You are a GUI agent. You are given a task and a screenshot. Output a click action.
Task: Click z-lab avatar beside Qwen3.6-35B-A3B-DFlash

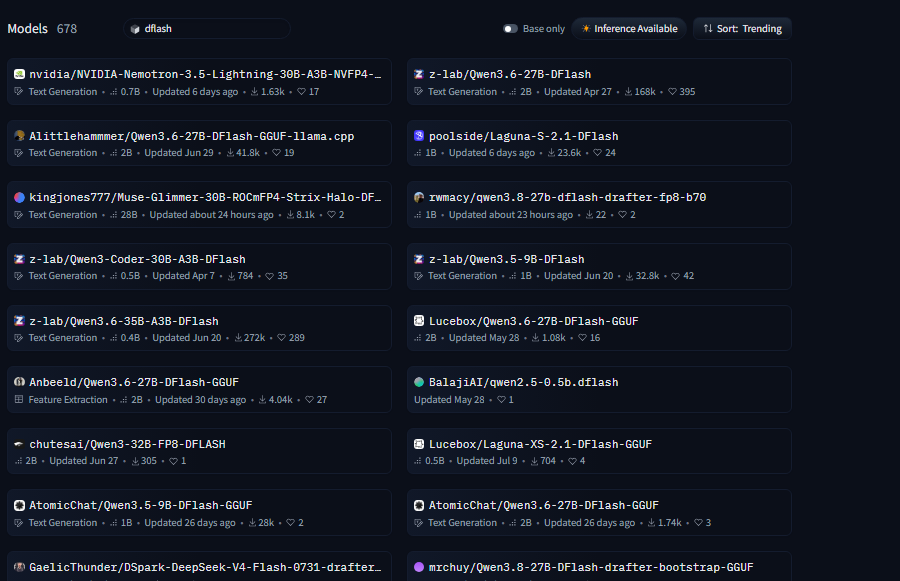20,321
